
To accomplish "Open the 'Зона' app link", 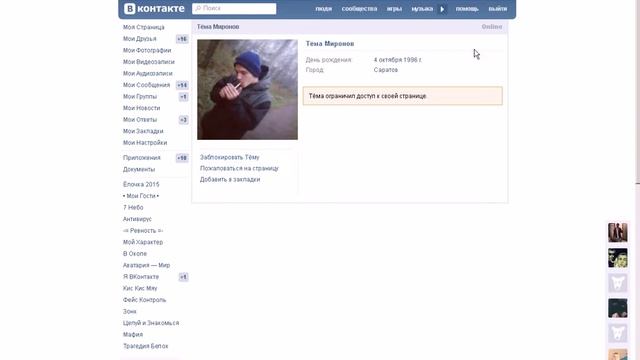I will tap(130, 311).
